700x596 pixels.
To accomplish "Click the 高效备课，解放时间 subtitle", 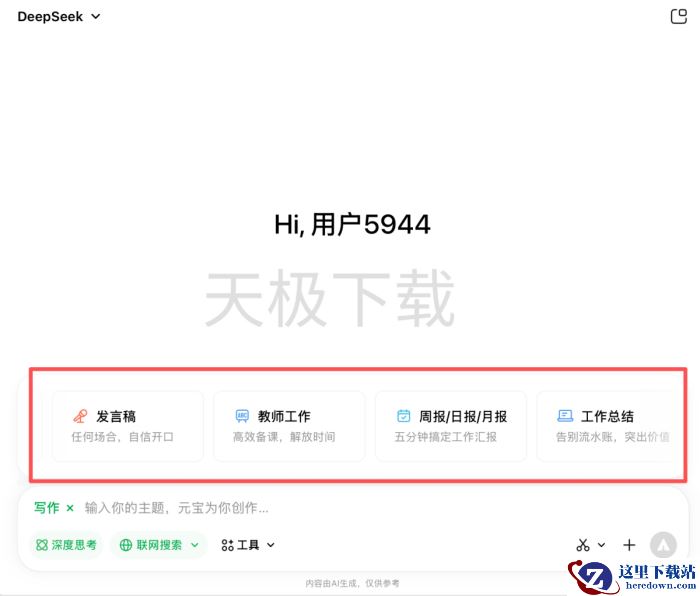I will coord(284,437).
